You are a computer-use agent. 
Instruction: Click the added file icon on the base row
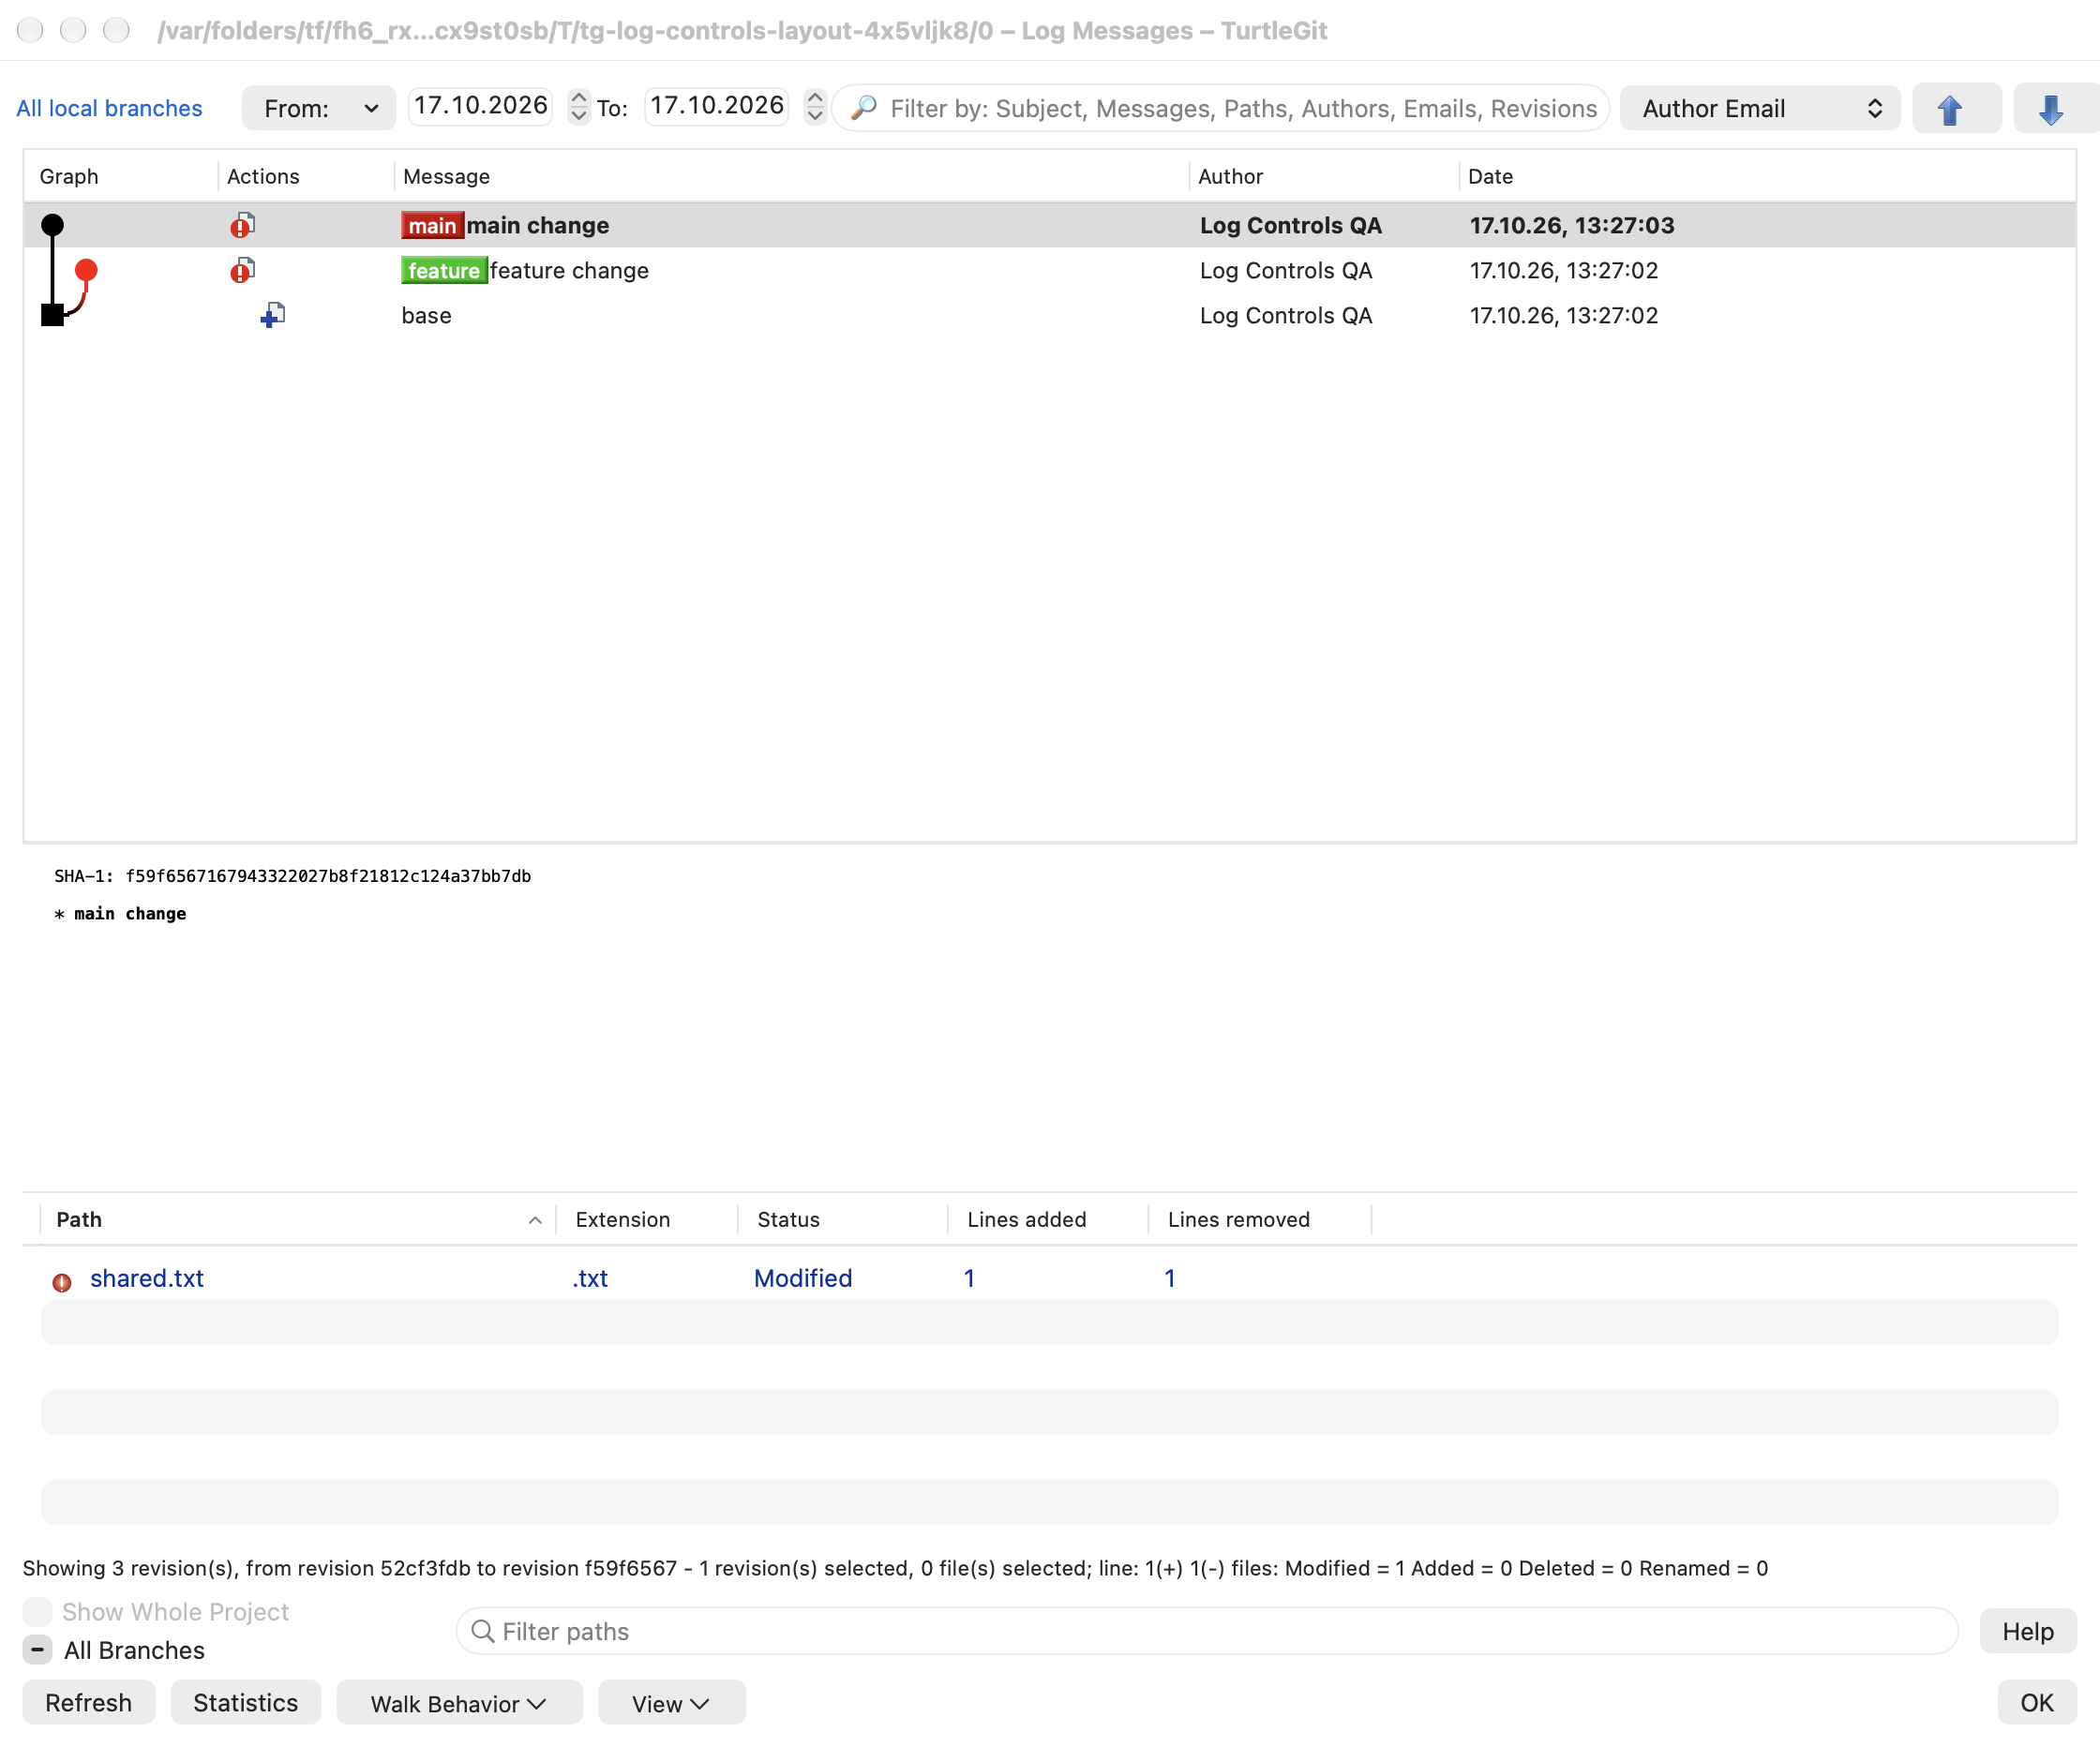point(273,316)
